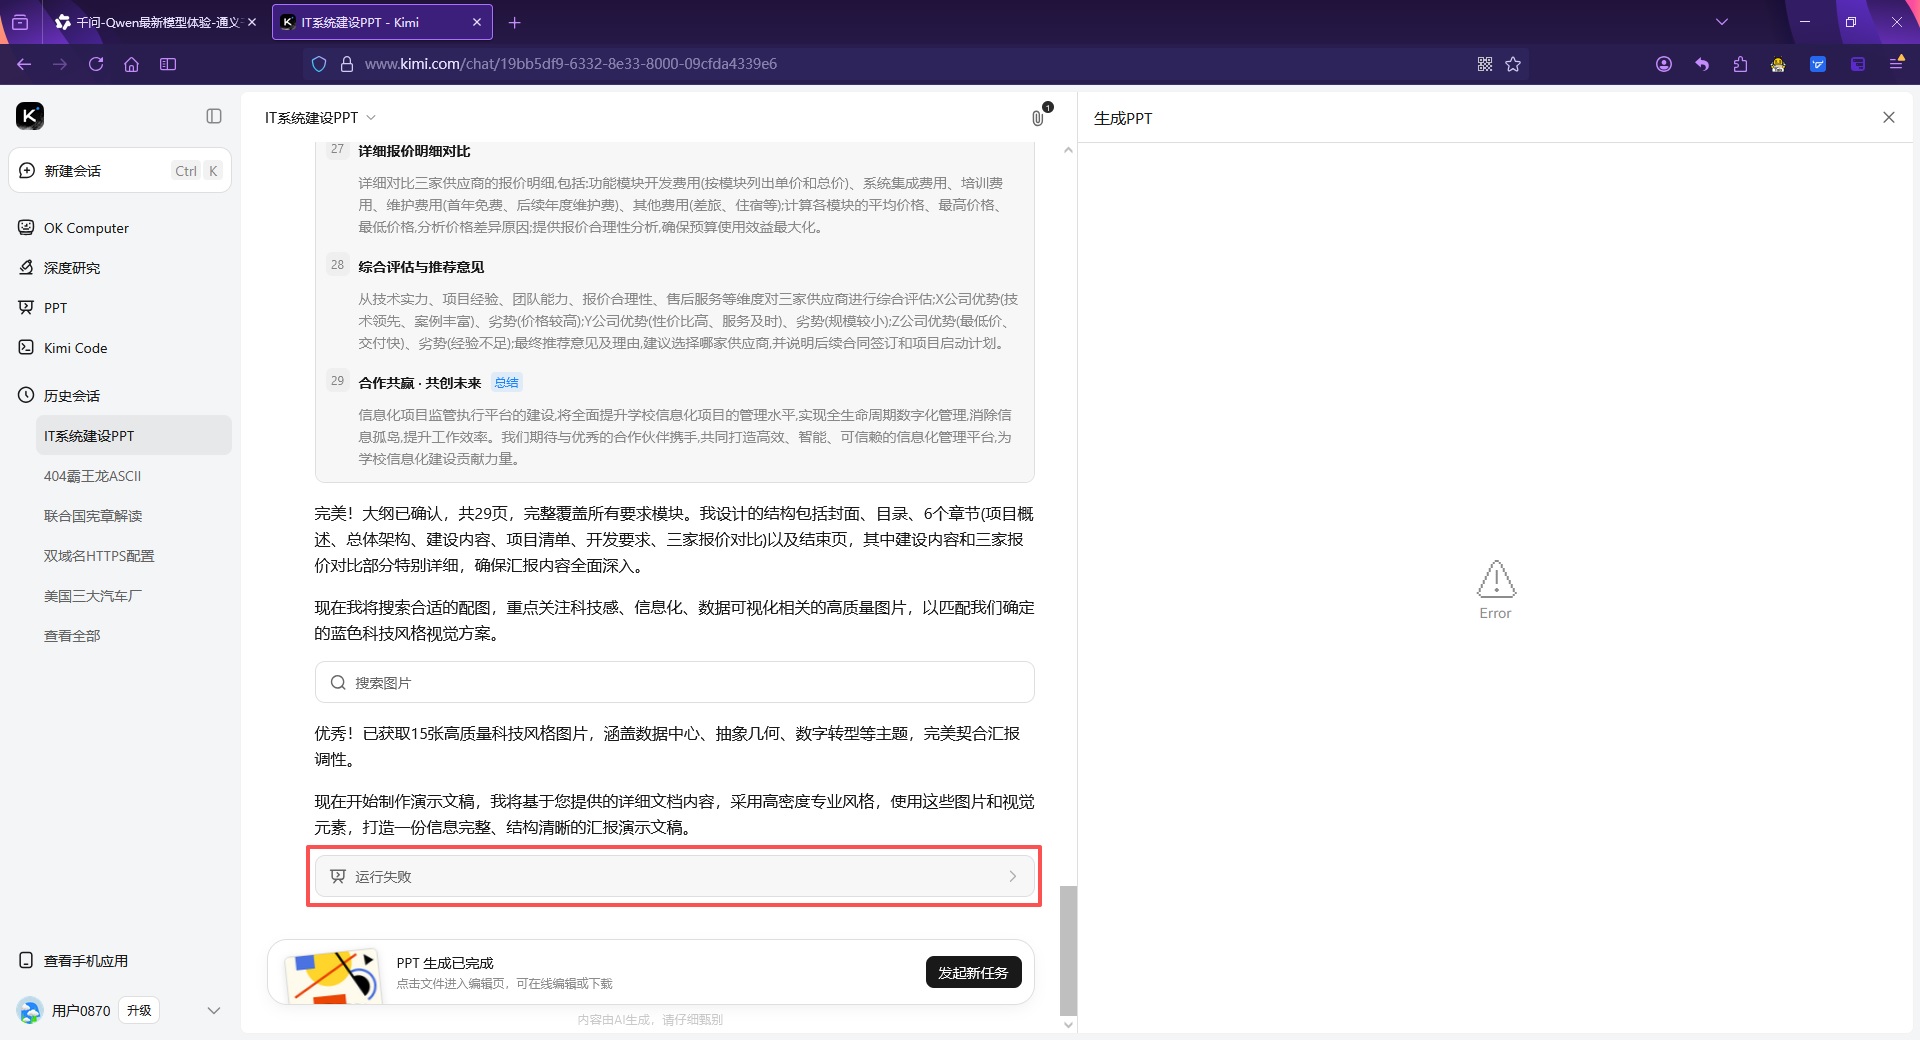The image size is (1920, 1040).
Task: Expand the 运行失败 error details chevron
Action: coord(1013,876)
